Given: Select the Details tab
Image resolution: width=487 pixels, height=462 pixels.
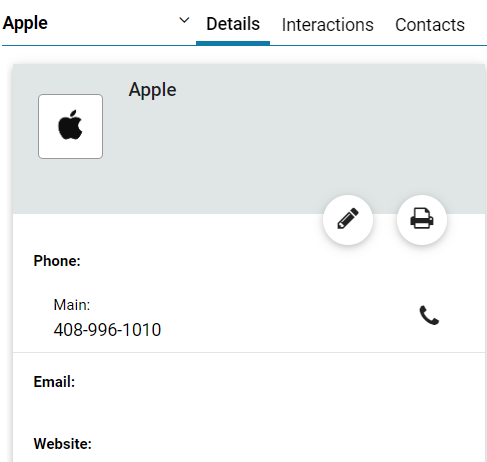Looking at the screenshot, I should pos(233,24).
